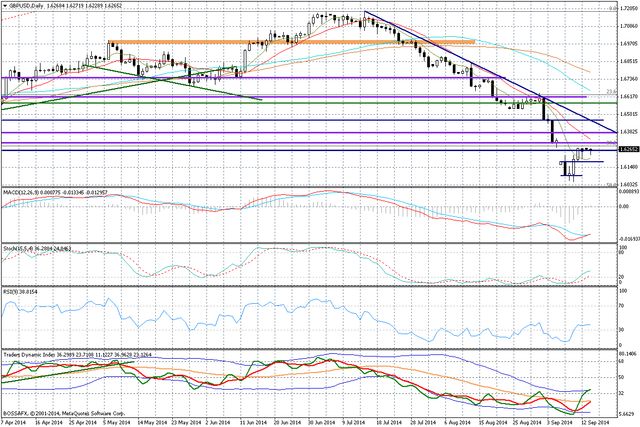Click the 30 Jun 2014 date label
This screenshot has width=640, height=427.
(x=321, y=422)
